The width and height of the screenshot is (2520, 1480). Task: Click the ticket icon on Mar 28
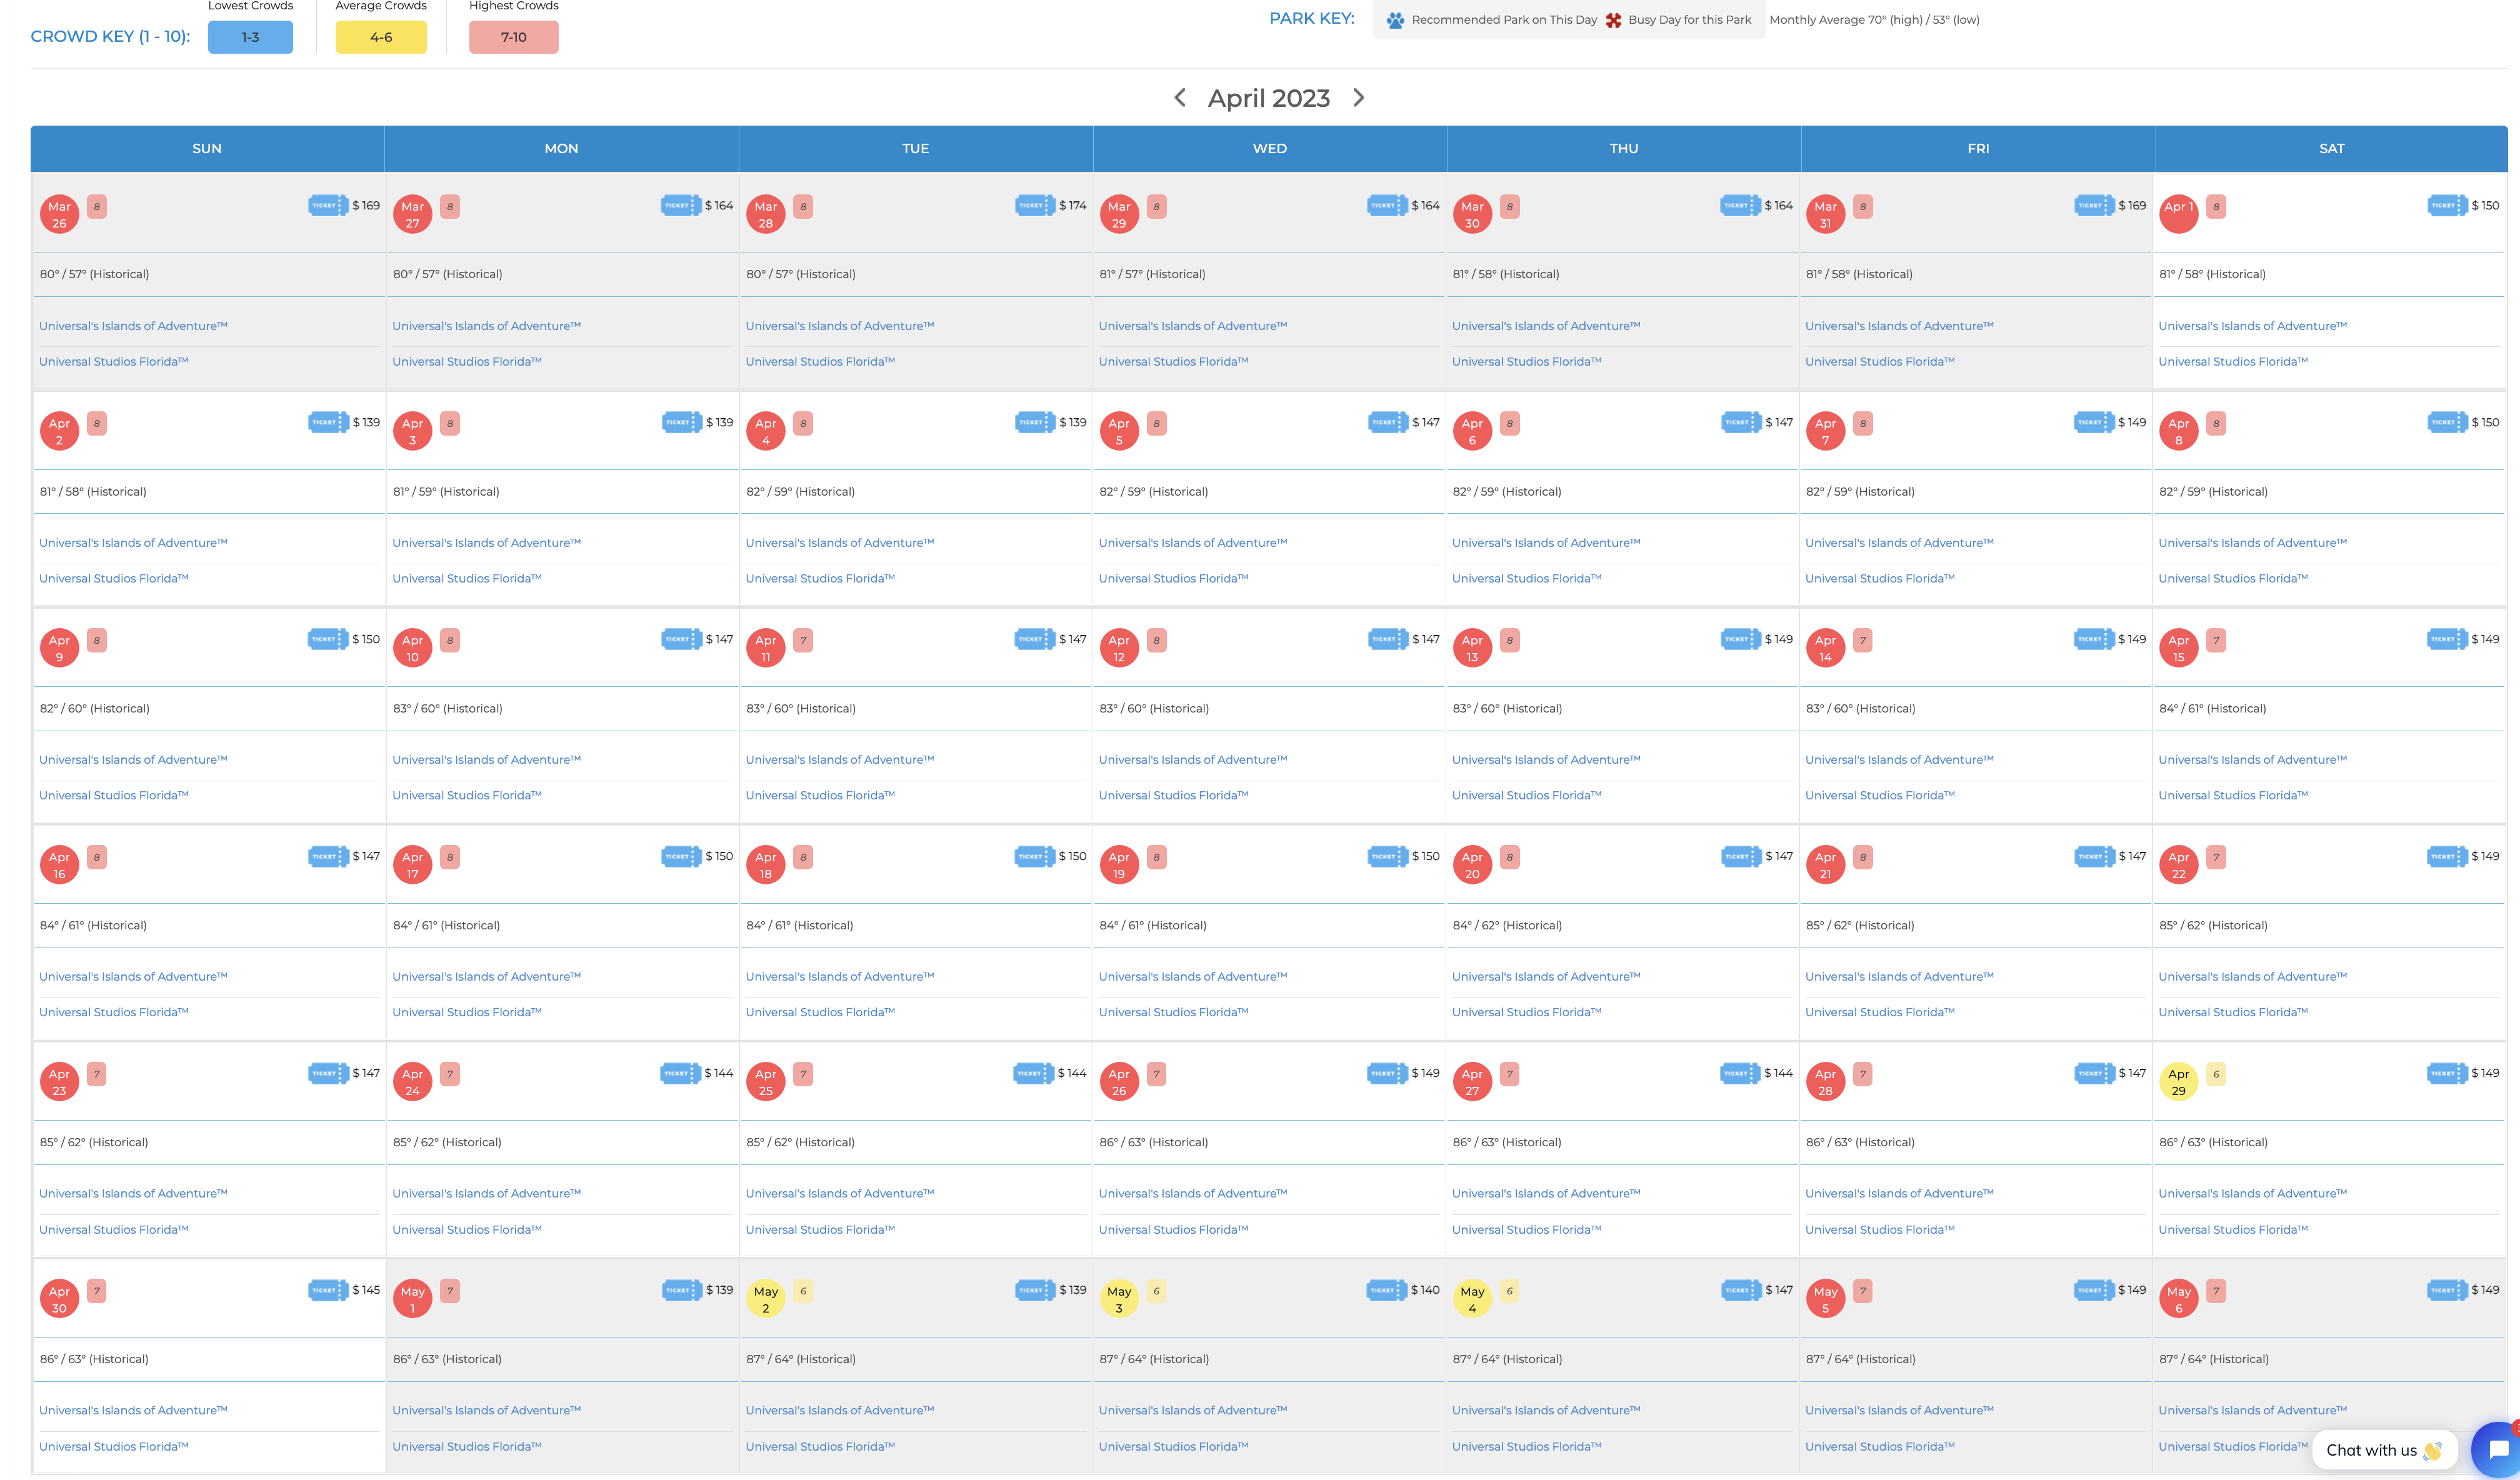pos(1035,206)
